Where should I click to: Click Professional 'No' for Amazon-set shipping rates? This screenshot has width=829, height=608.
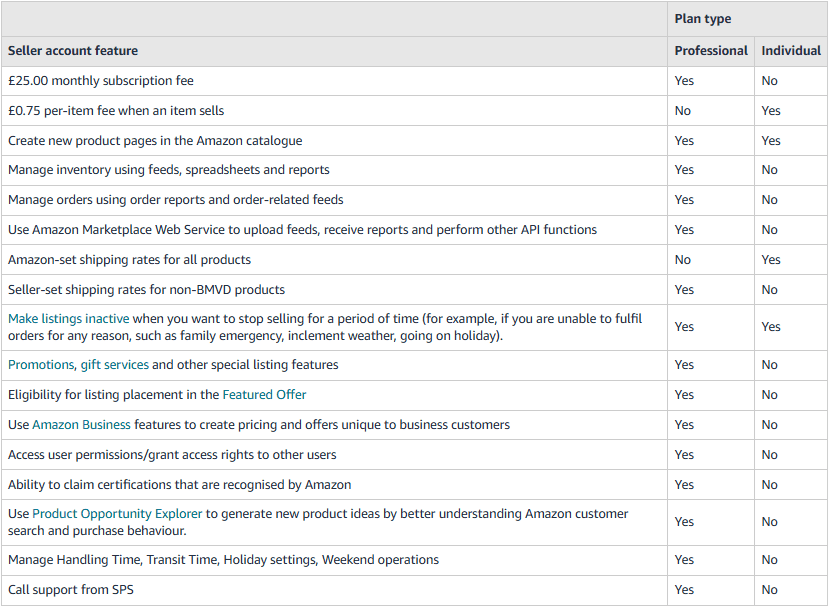pyautogui.click(x=682, y=260)
